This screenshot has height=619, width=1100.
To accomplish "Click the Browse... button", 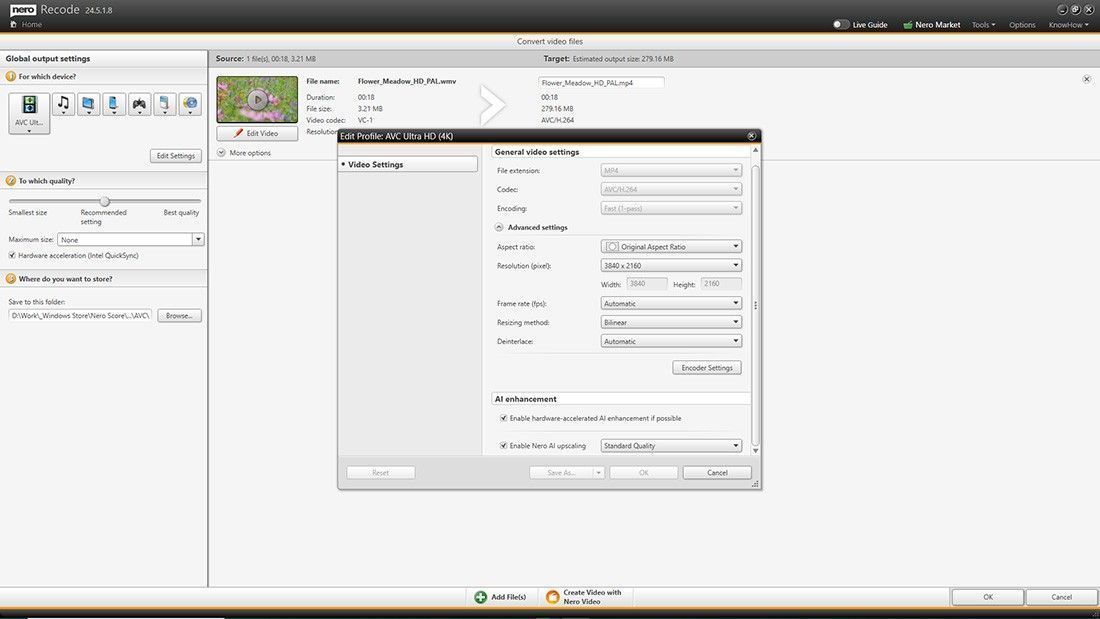I will (x=180, y=316).
